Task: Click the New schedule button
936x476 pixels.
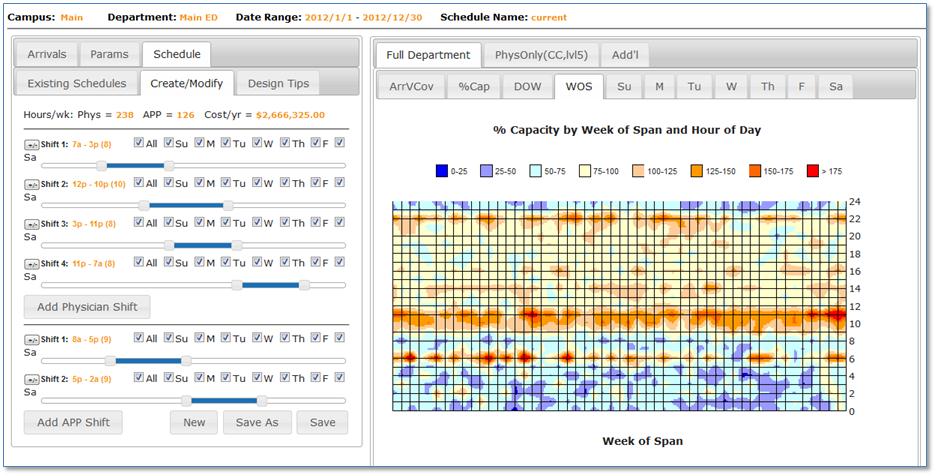Action: click(x=194, y=422)
